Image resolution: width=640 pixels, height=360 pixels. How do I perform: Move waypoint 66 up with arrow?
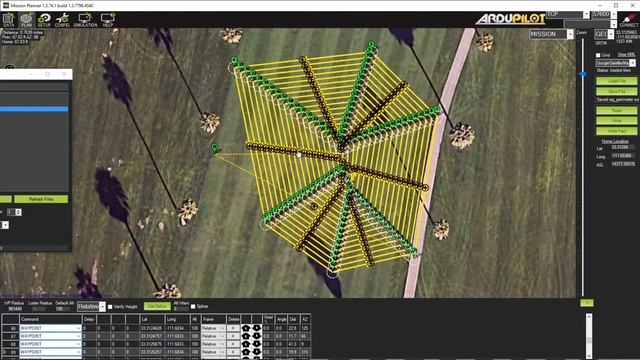246,328
